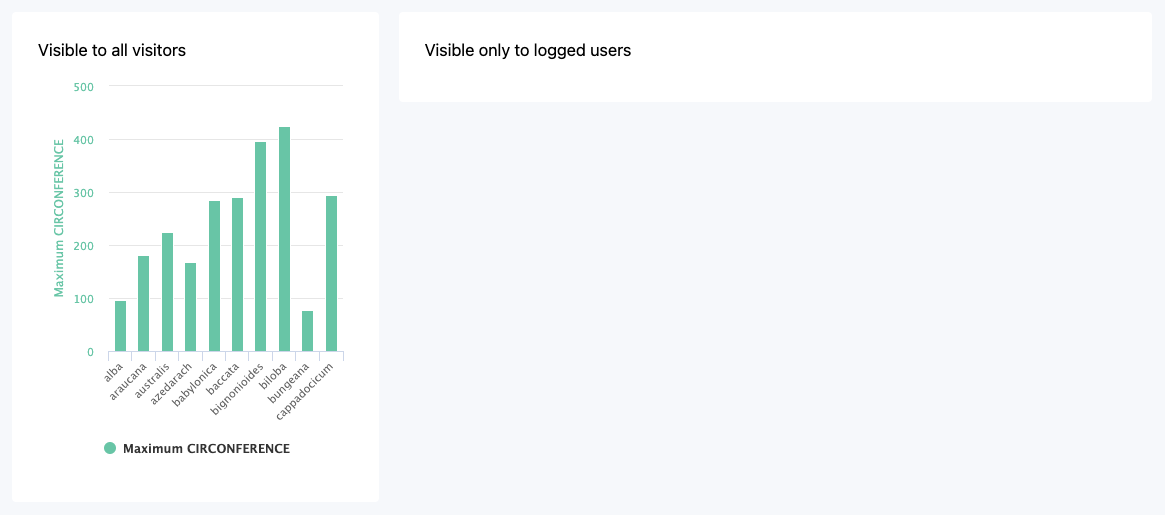The height and width of the screenshot is (515, 1165).
Task: Click the shortest bar, bungeana
Action: [x=307, y=332]
